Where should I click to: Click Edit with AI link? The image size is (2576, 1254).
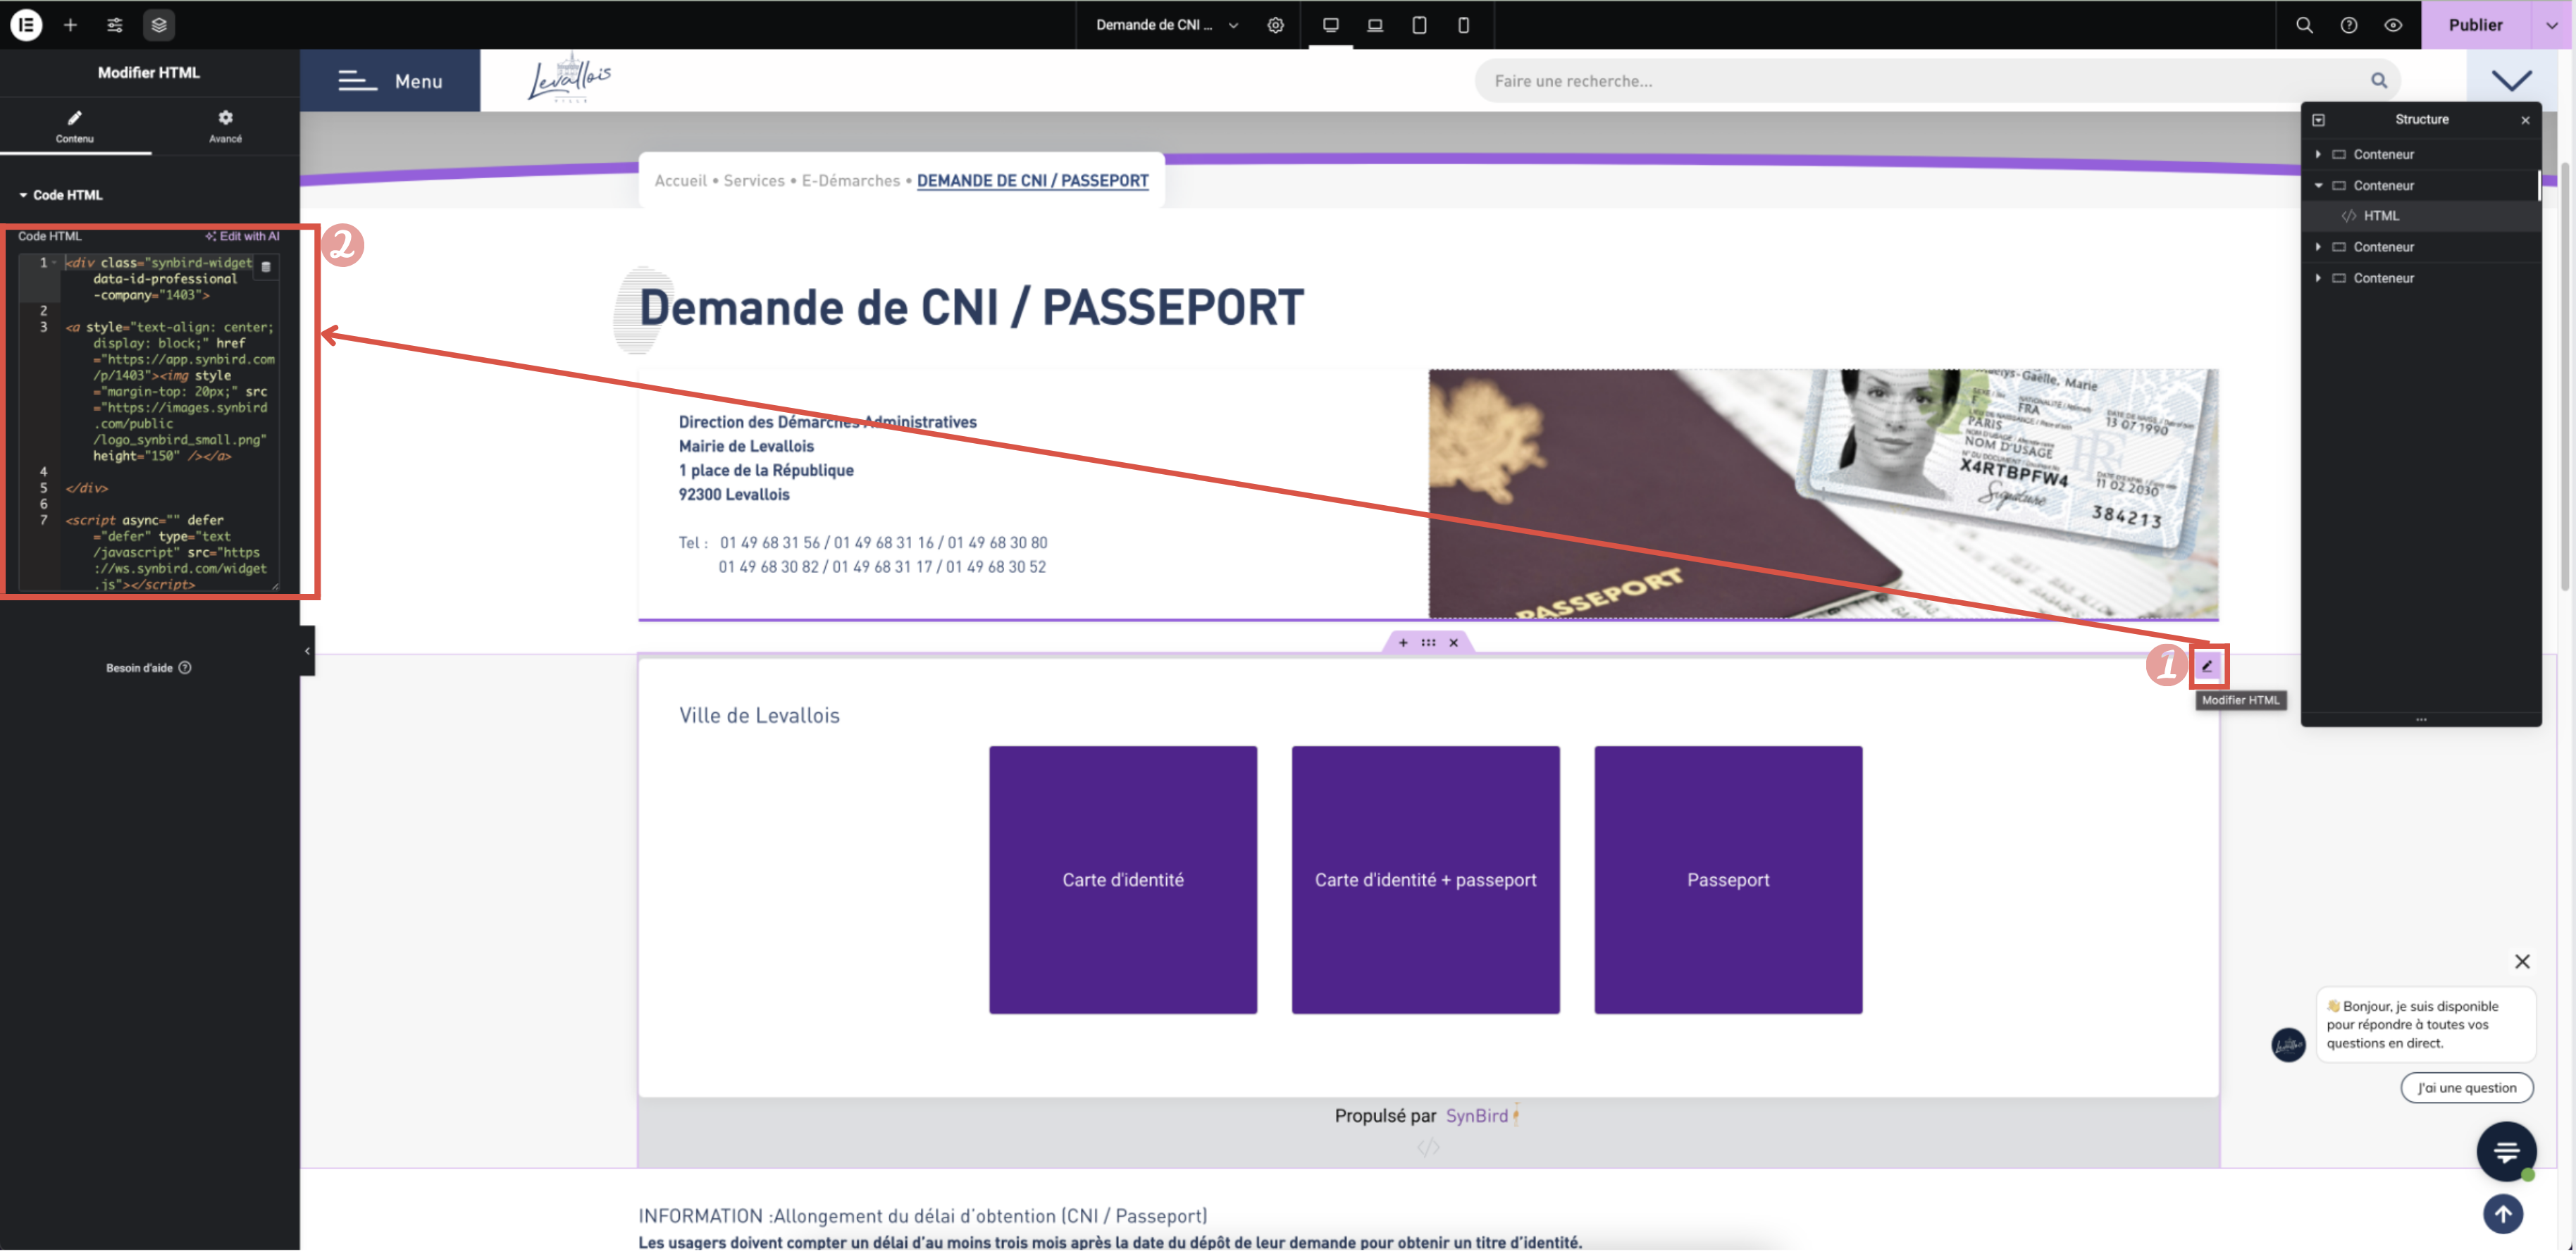click(x=242, y=237)
